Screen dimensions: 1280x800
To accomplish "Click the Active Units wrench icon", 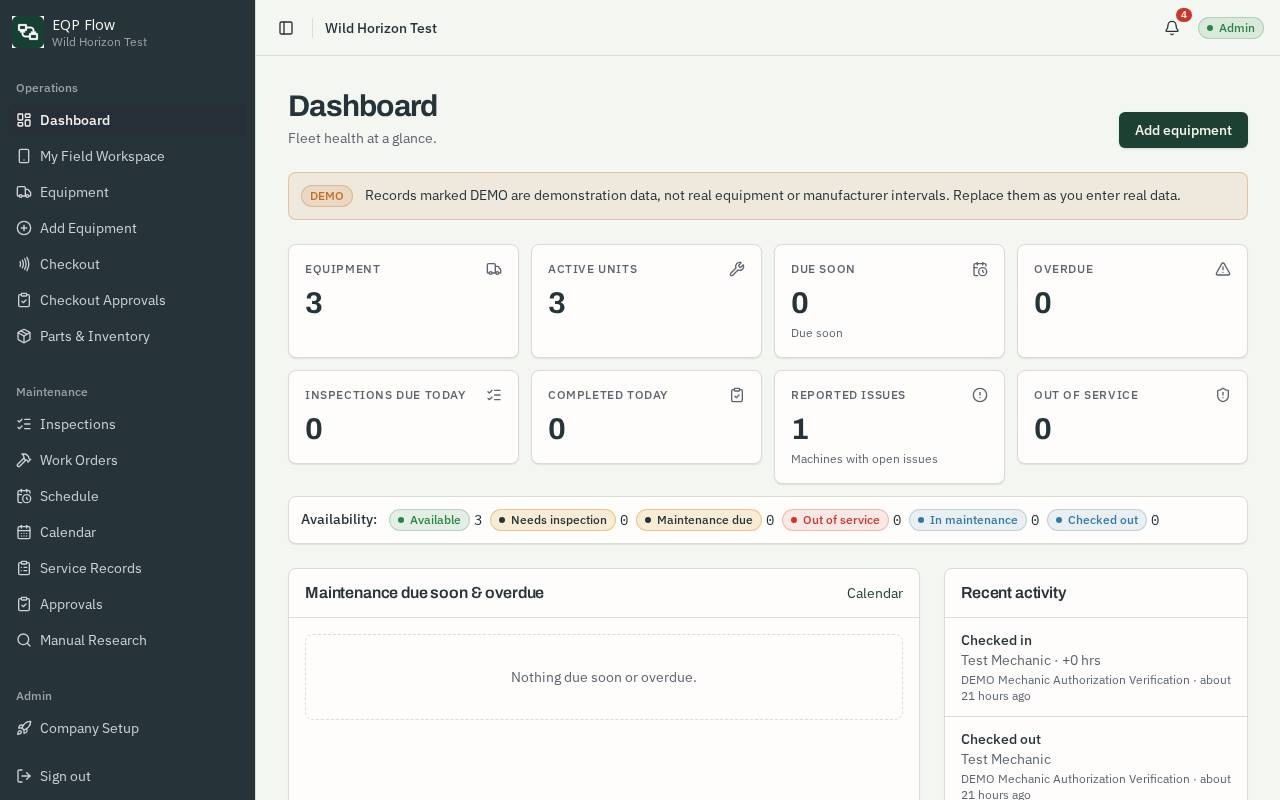I will click(x=737, y=269).
